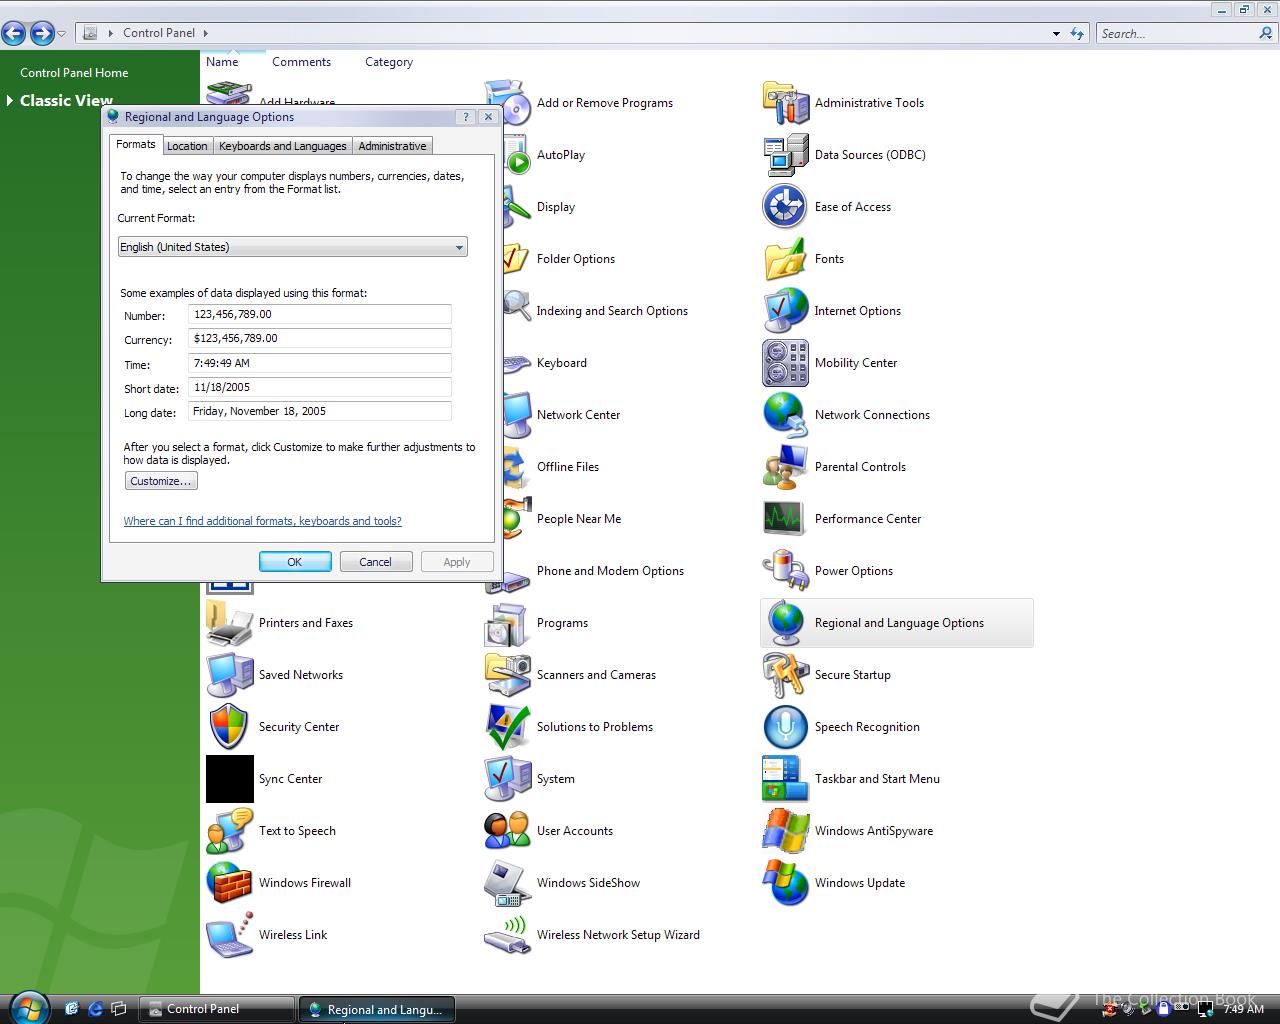Open Taskbar and Start Menu icon
Screen dimensions: 1280x1024
[786, 779]
